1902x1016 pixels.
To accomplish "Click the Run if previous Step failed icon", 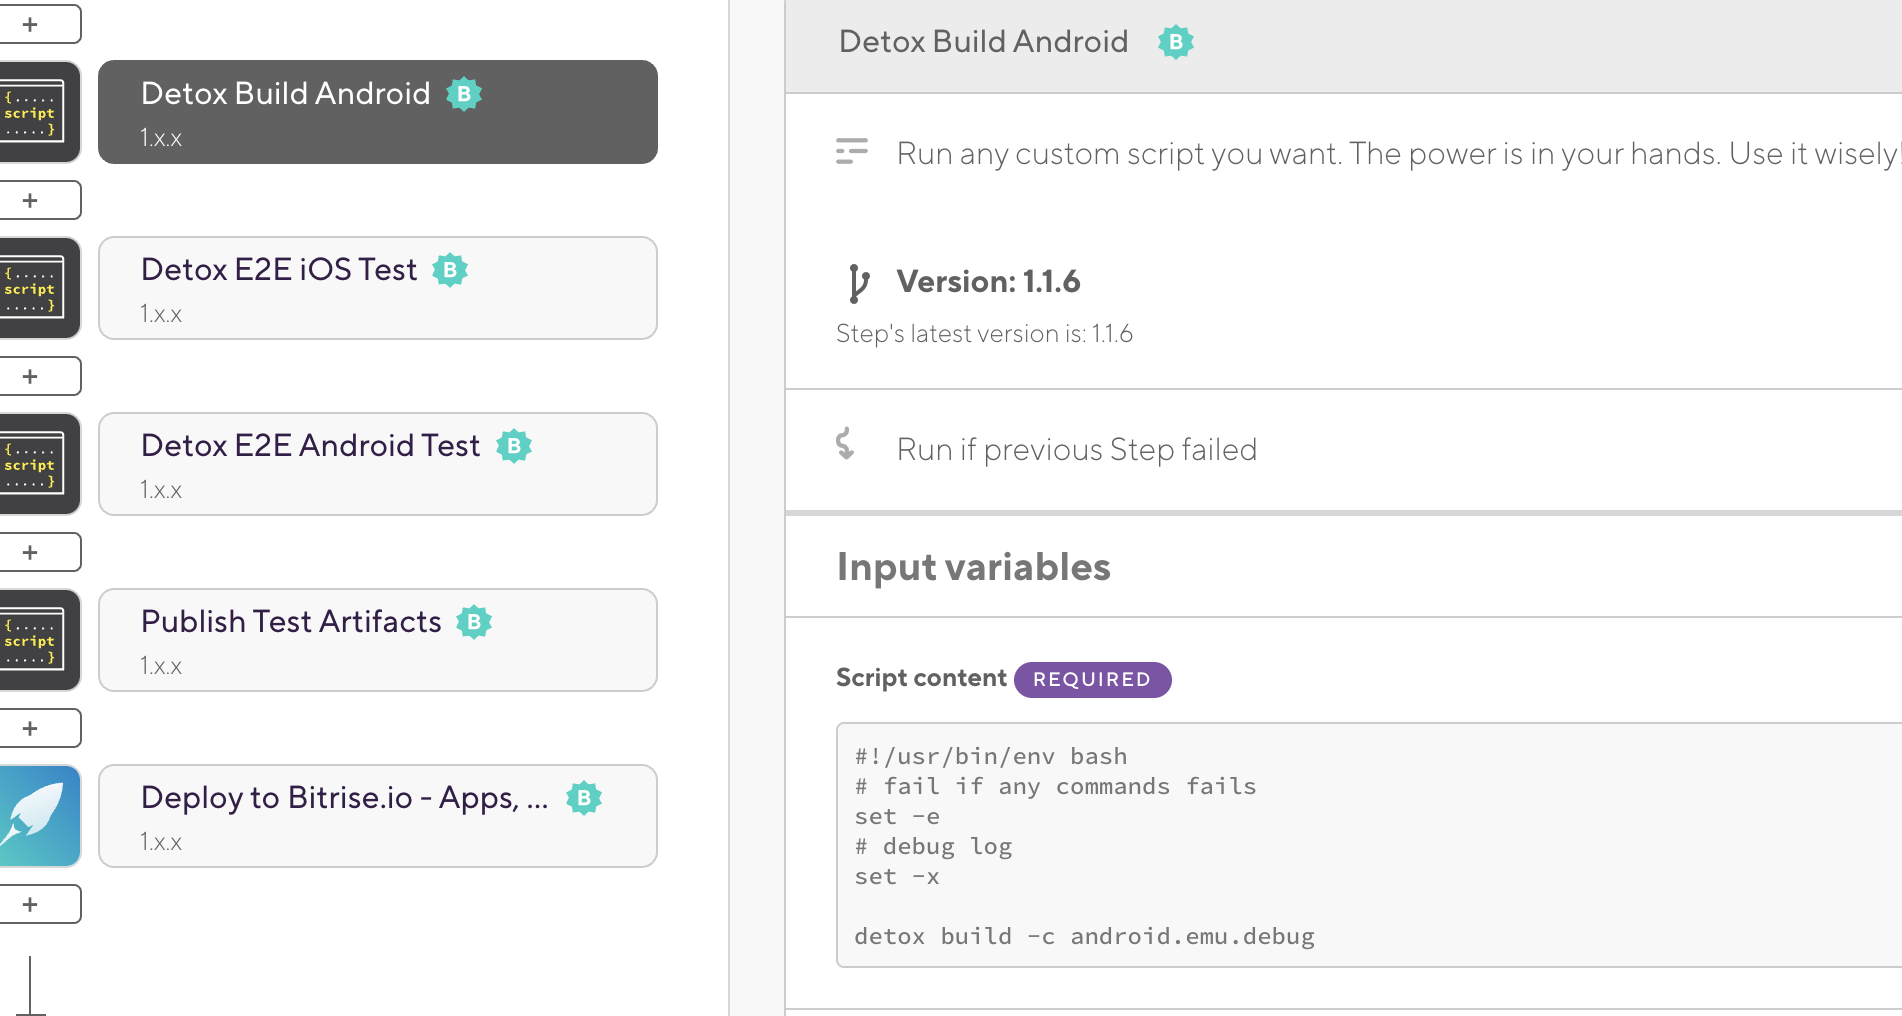I will [x=846, y=443].
